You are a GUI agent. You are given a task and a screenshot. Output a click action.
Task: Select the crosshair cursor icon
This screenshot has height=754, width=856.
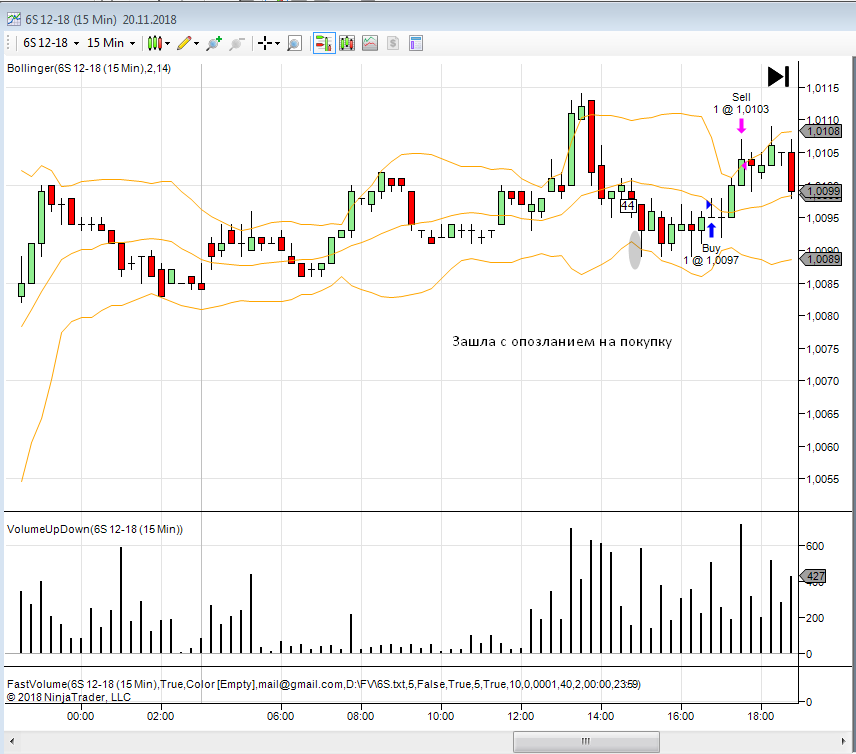pos(265,43)
